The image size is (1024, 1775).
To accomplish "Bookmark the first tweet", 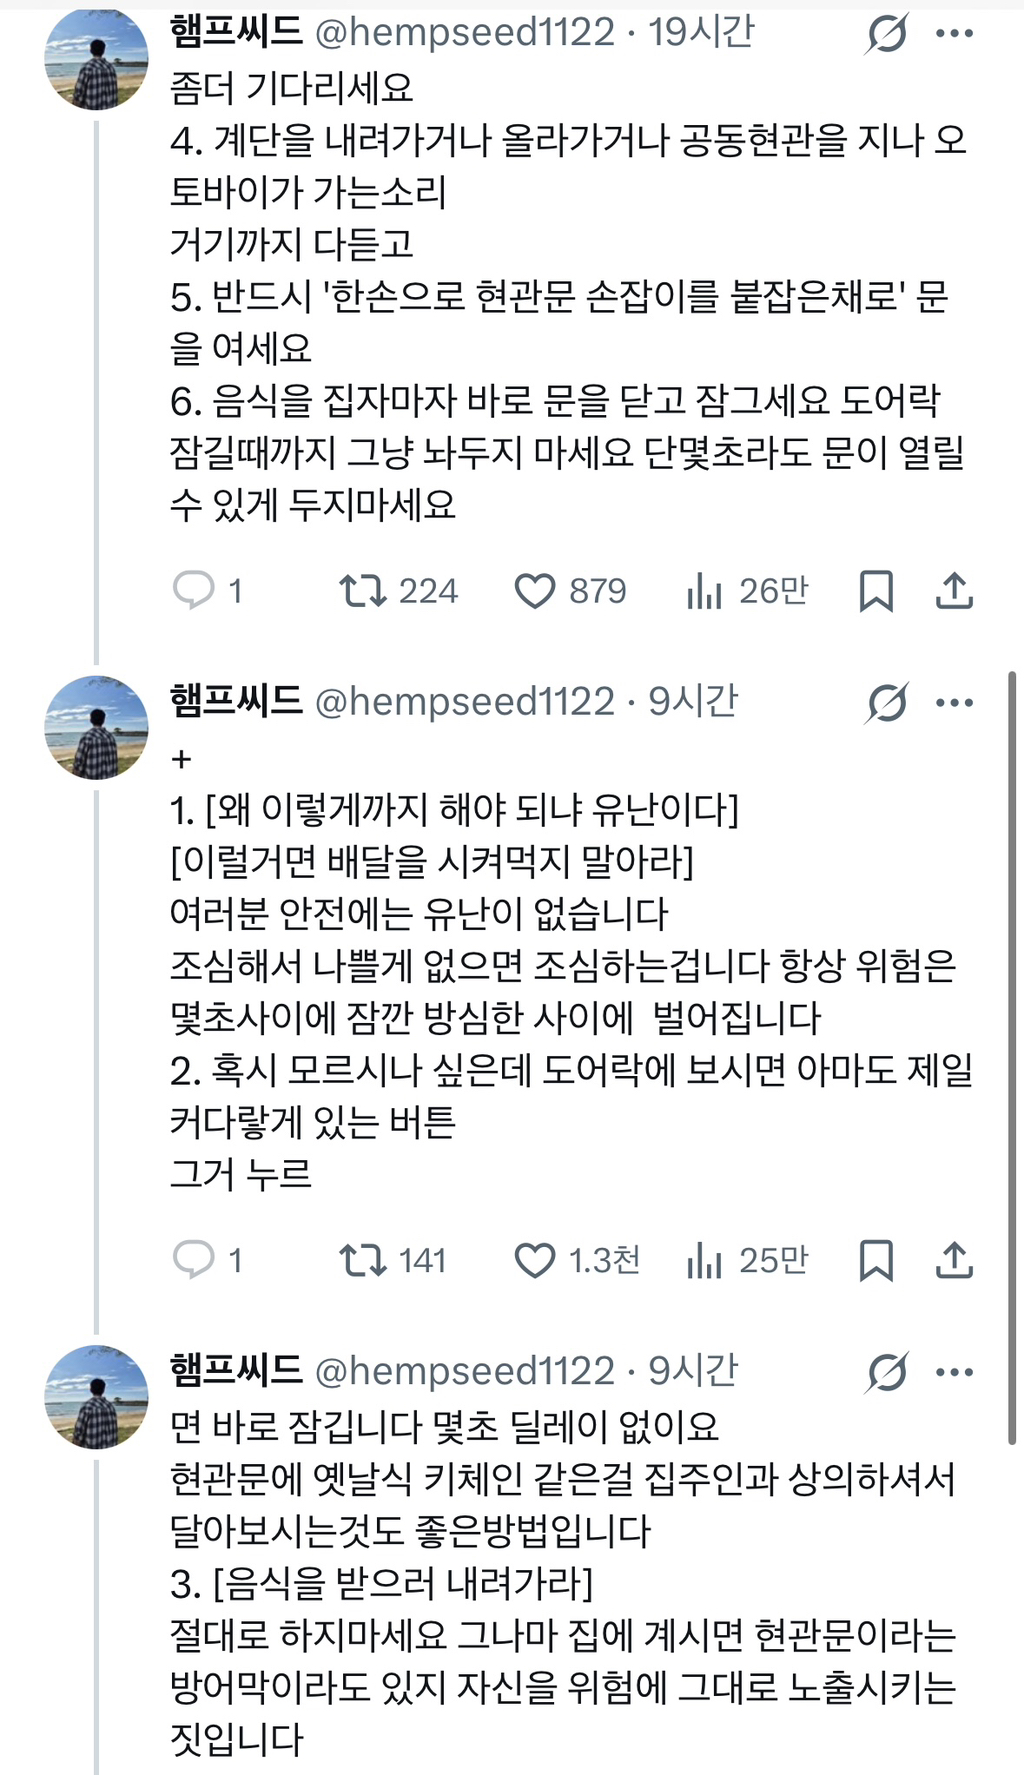I will [x=878, y=591].
